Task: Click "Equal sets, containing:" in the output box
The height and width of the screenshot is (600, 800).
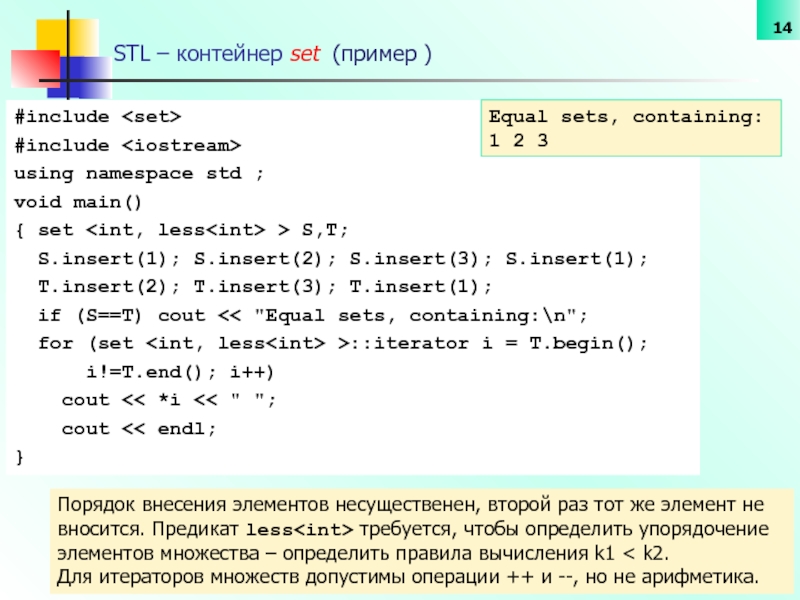Action: coord(625,118)
